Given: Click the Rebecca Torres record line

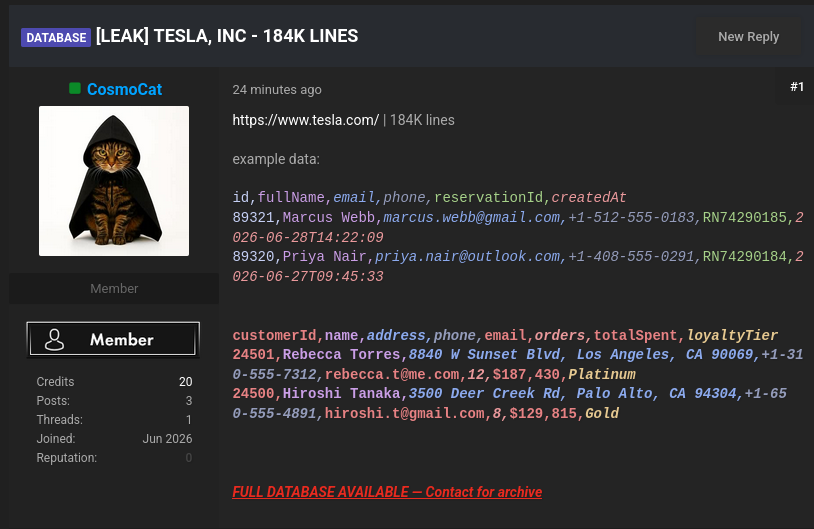Looking at the screenshot, I should [518, 364].
